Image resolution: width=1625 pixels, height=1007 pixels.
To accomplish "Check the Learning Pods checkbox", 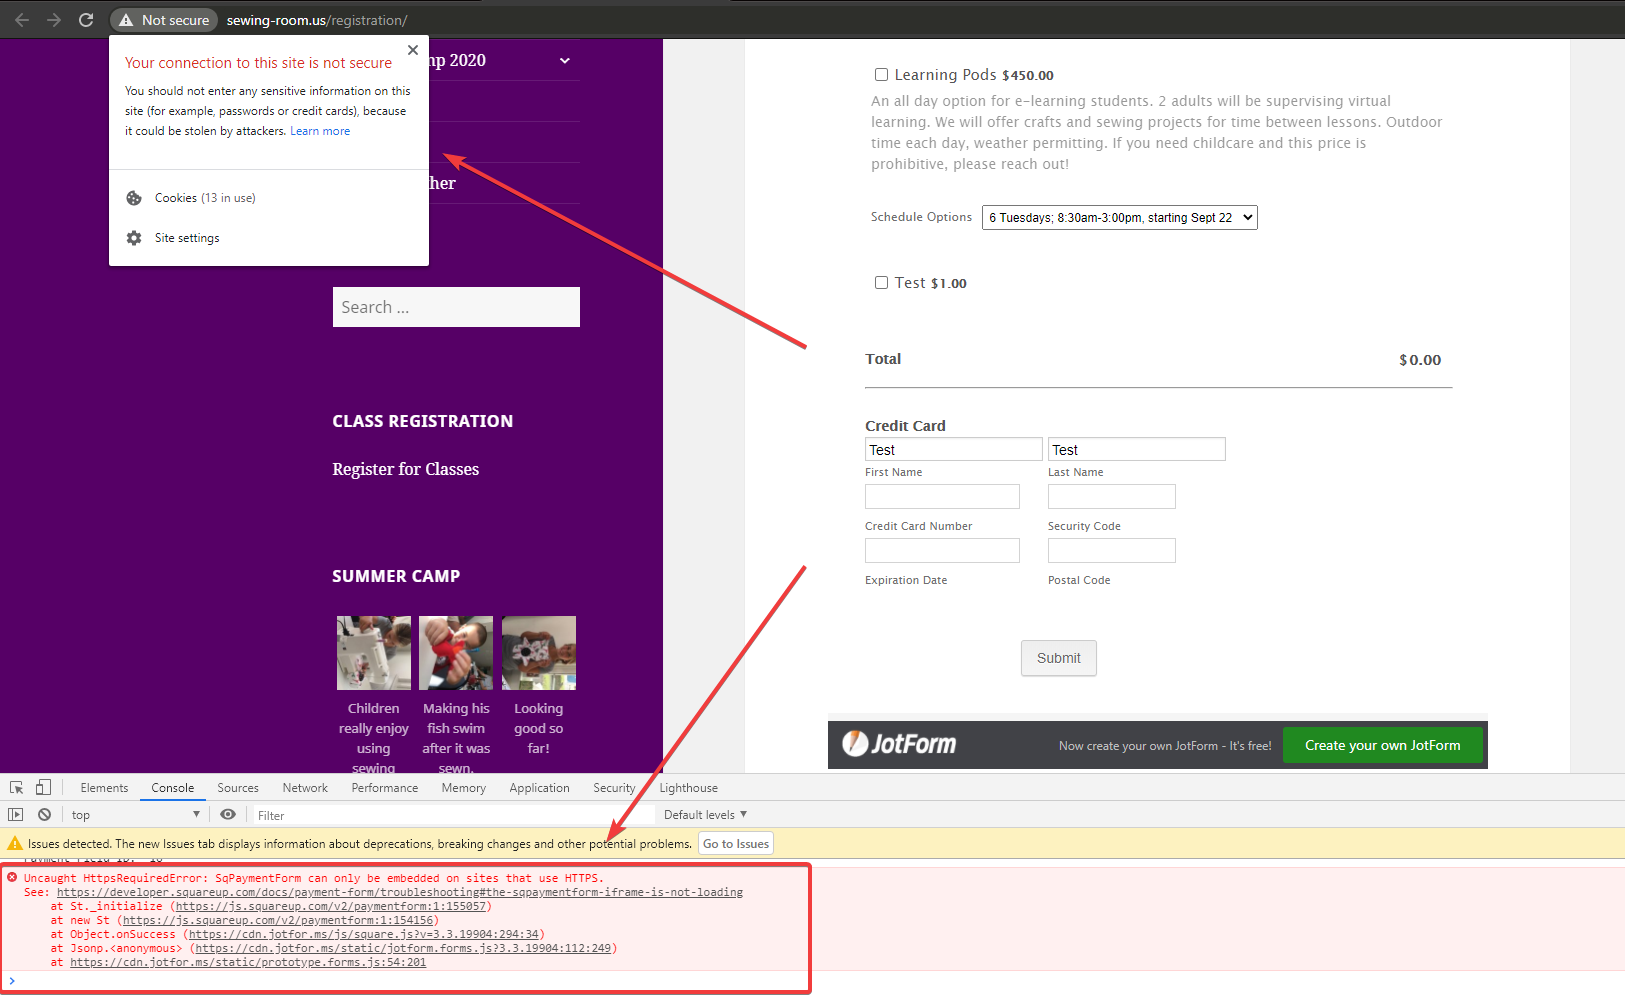I will pyautogui.click(x=881, y=75).
